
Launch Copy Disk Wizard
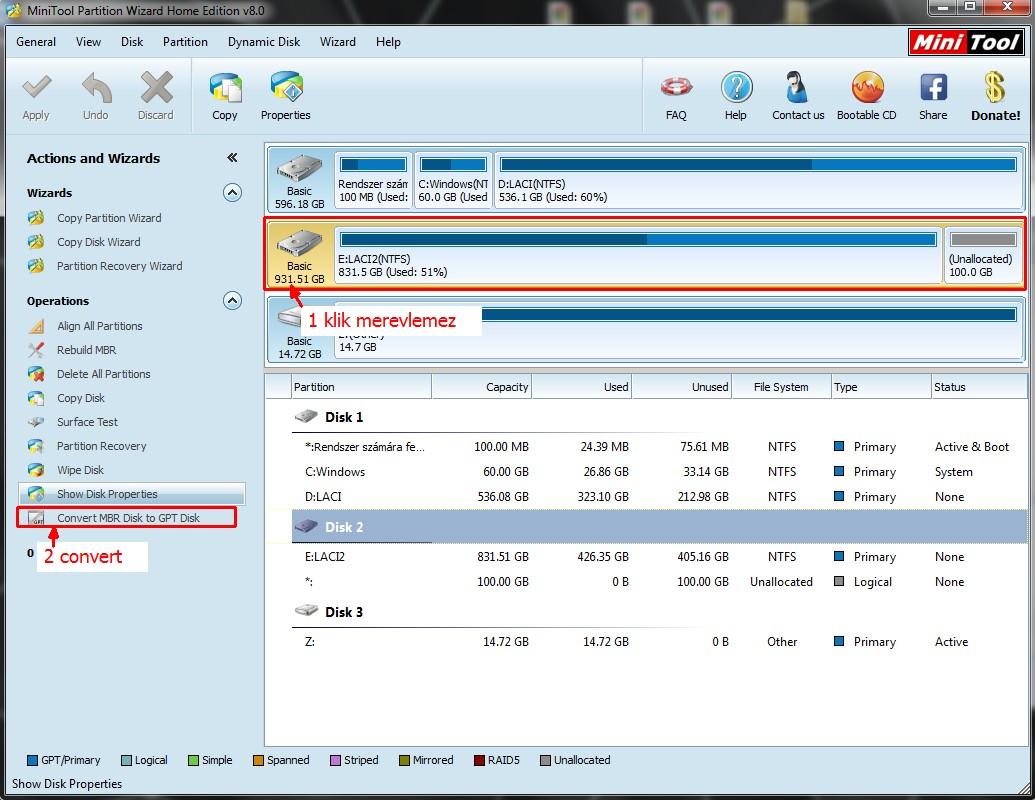pos(98,242)
